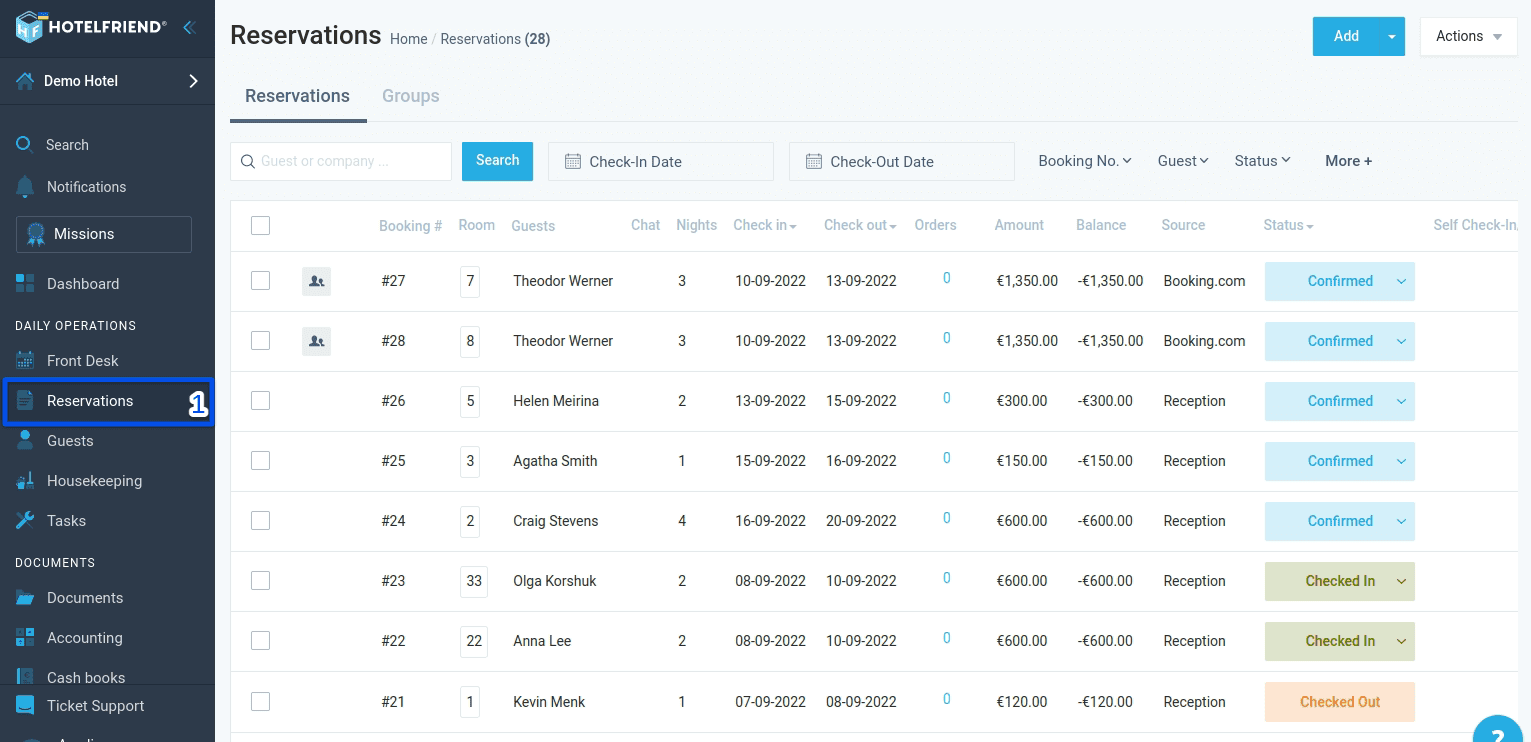Click More + to show extra filters
This screenshot has height=742, width=1531.
click(x=1348, y=161)
